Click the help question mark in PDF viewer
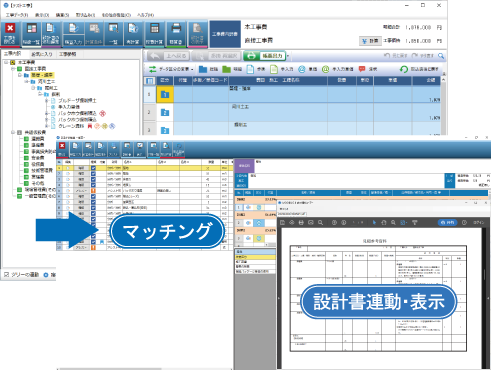The image size is (491, 370). pyautogui.click(x=464, y=222)
